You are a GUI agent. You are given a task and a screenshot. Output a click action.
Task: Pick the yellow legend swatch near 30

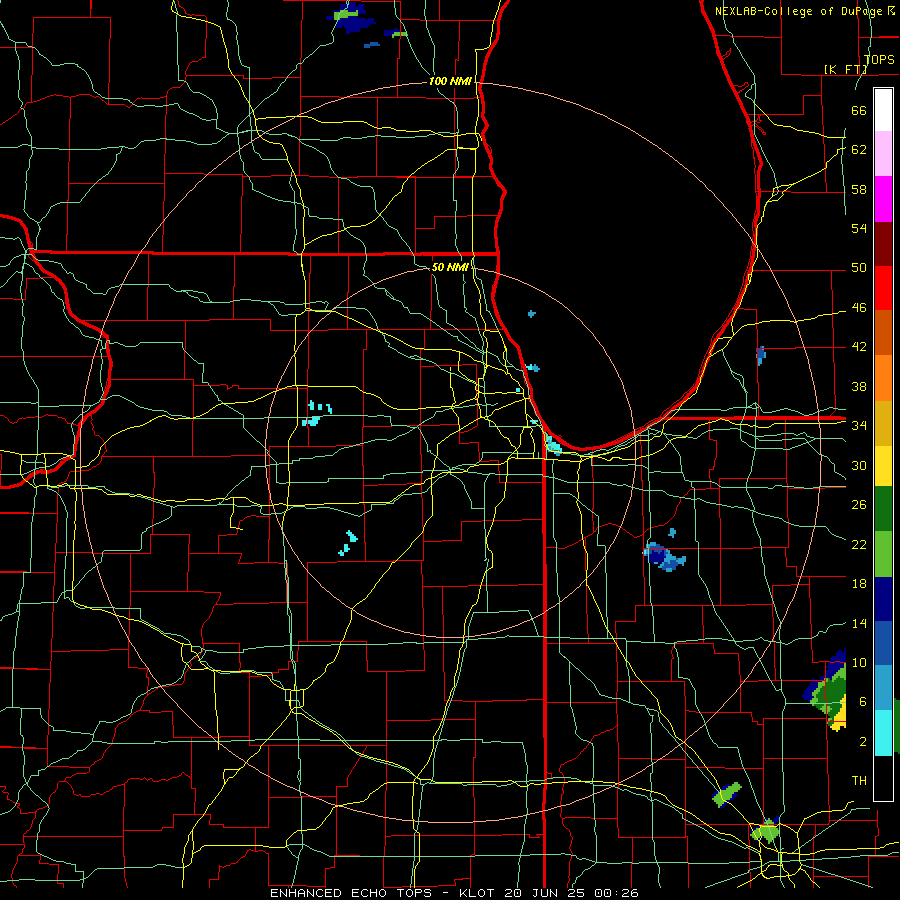click(883, 466)
